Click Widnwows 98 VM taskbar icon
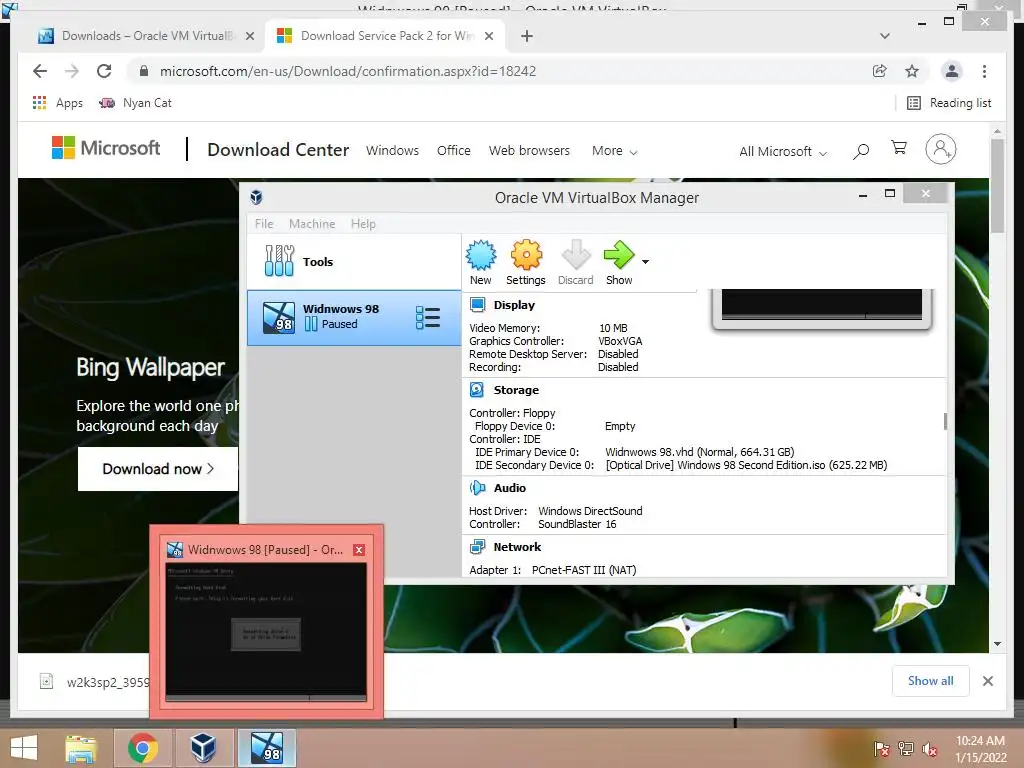 pos(266,748)
